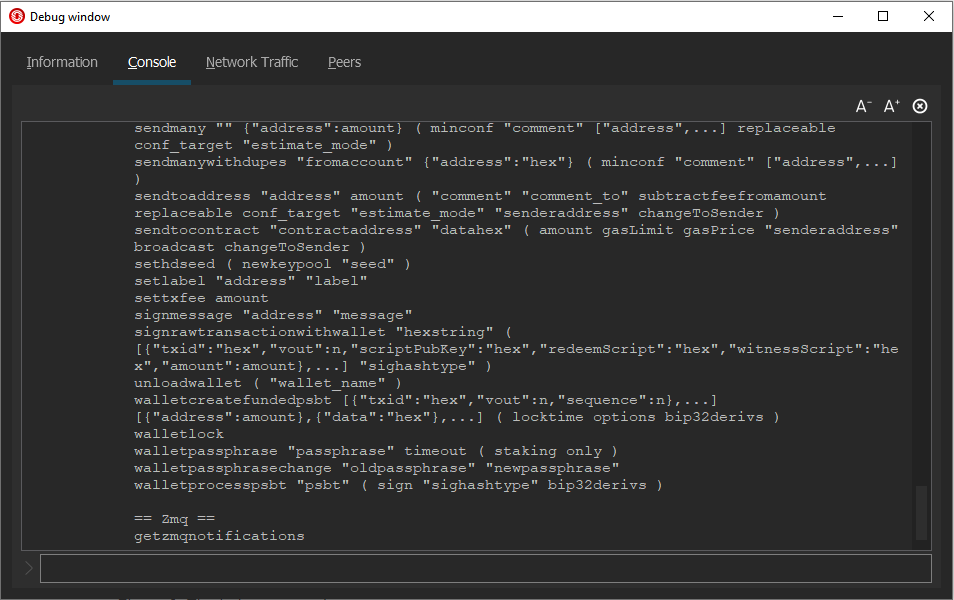Click the 'sethdseed' command line

[272, 264]
